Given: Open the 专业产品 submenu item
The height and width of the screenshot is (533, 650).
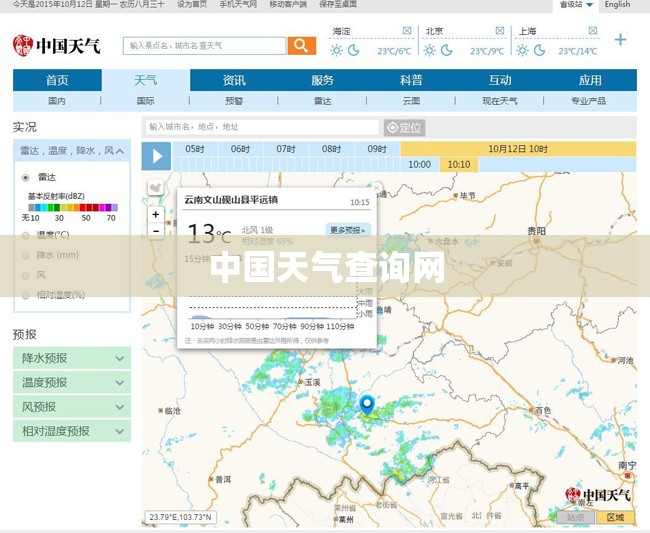Looking at the screenshot, I should point(589,101).
